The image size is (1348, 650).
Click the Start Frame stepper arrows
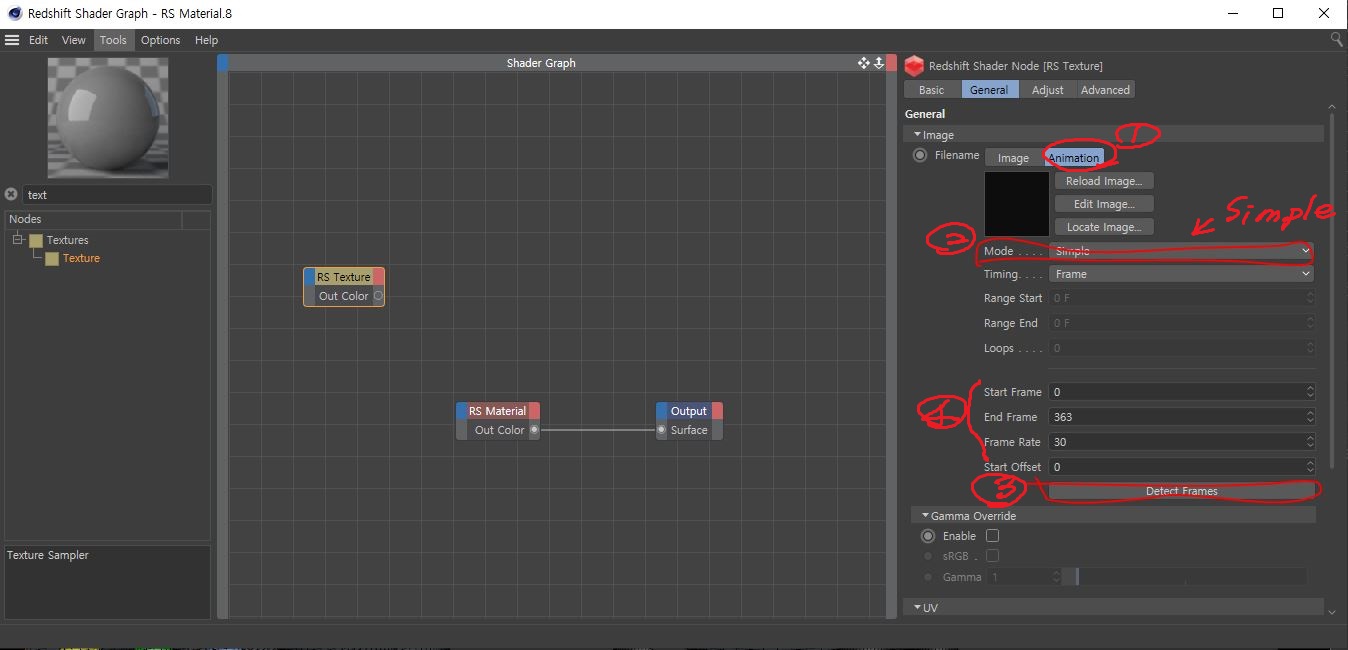[1310, 392]
